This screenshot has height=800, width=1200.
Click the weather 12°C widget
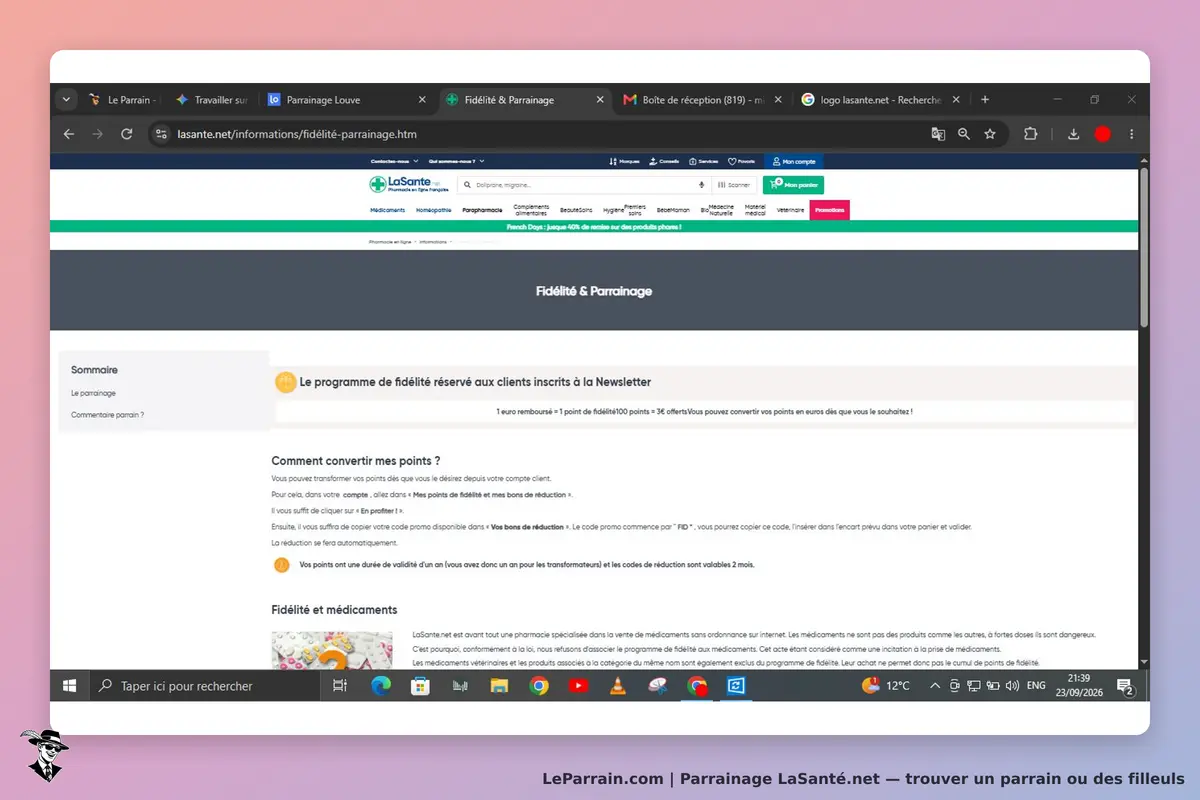tap(886, 686)
